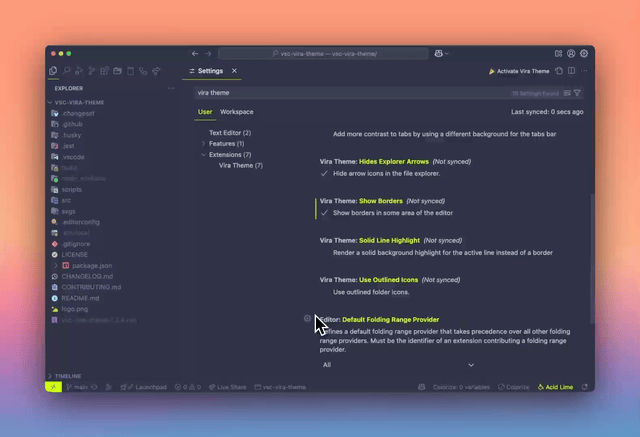Open the settings filter funnel icon

tap(577, 93)
